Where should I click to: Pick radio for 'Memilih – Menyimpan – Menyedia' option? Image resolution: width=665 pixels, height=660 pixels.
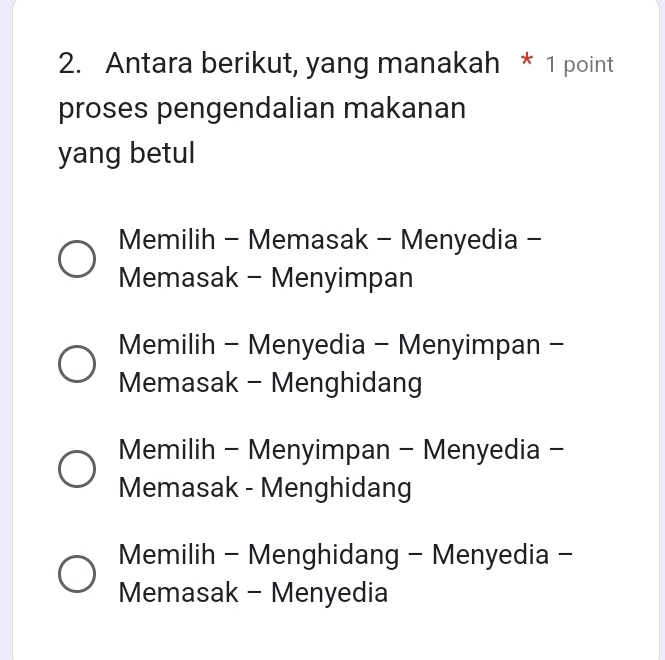point(77,469)
